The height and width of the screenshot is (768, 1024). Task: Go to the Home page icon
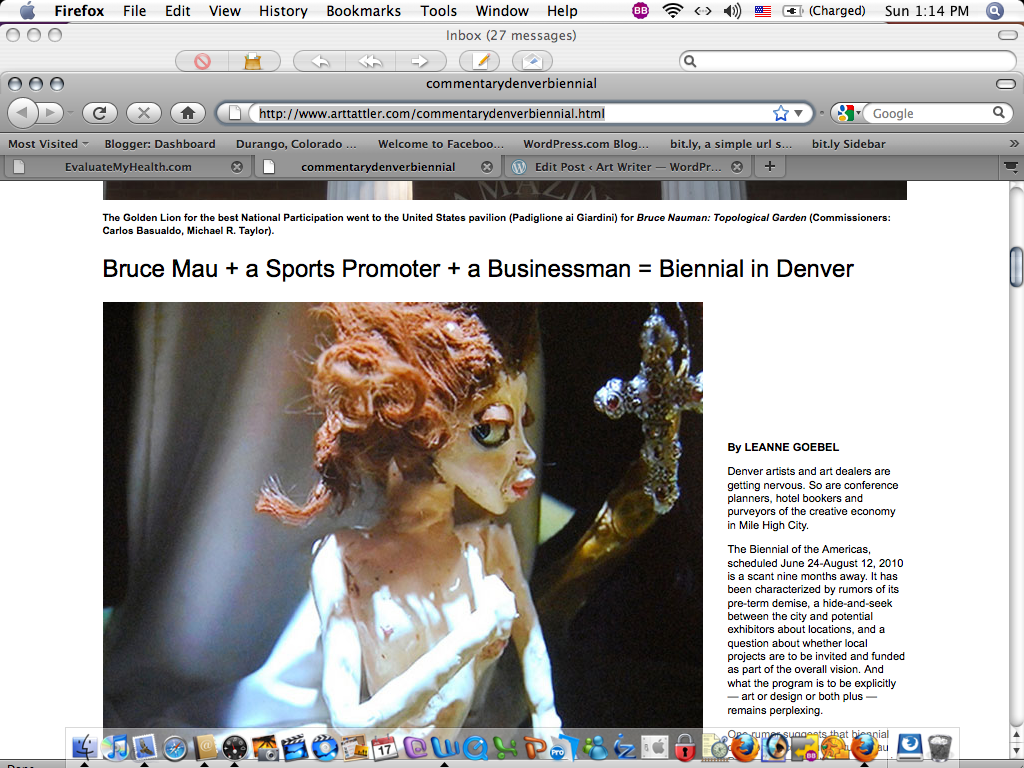pyautogui.click(x=187, y=113)
